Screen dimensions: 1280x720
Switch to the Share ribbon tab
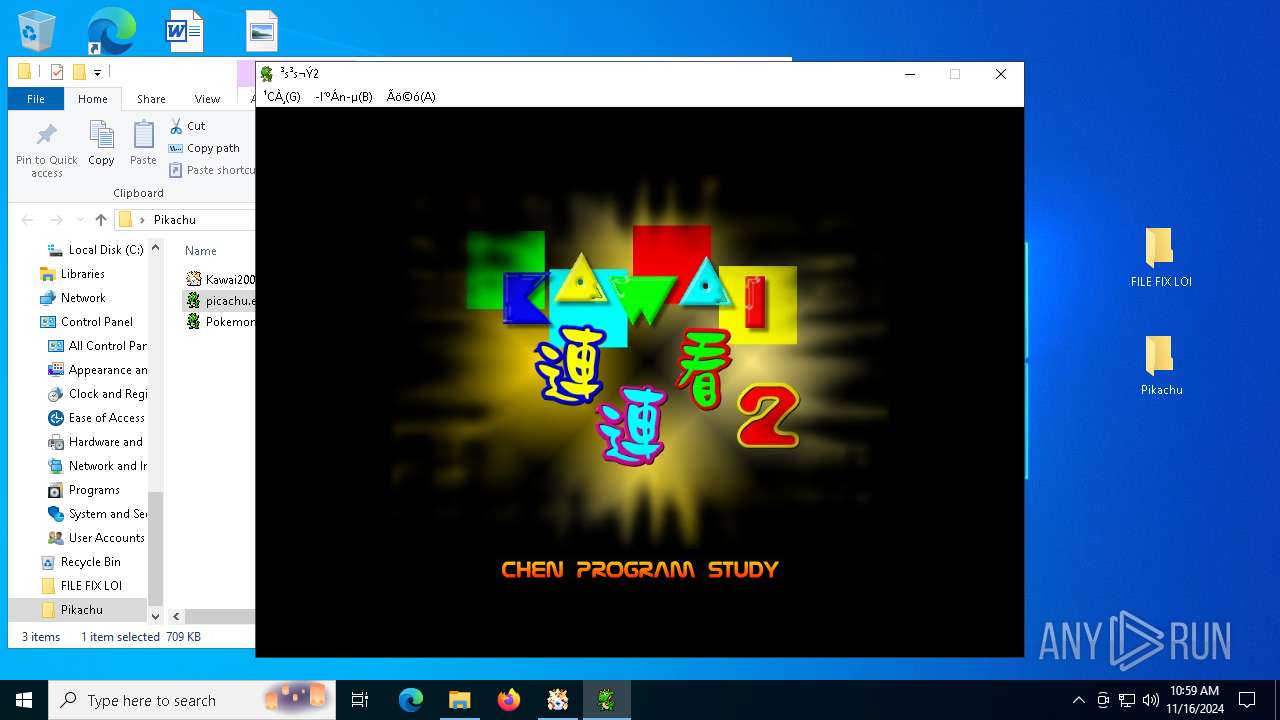click(151, 99)
